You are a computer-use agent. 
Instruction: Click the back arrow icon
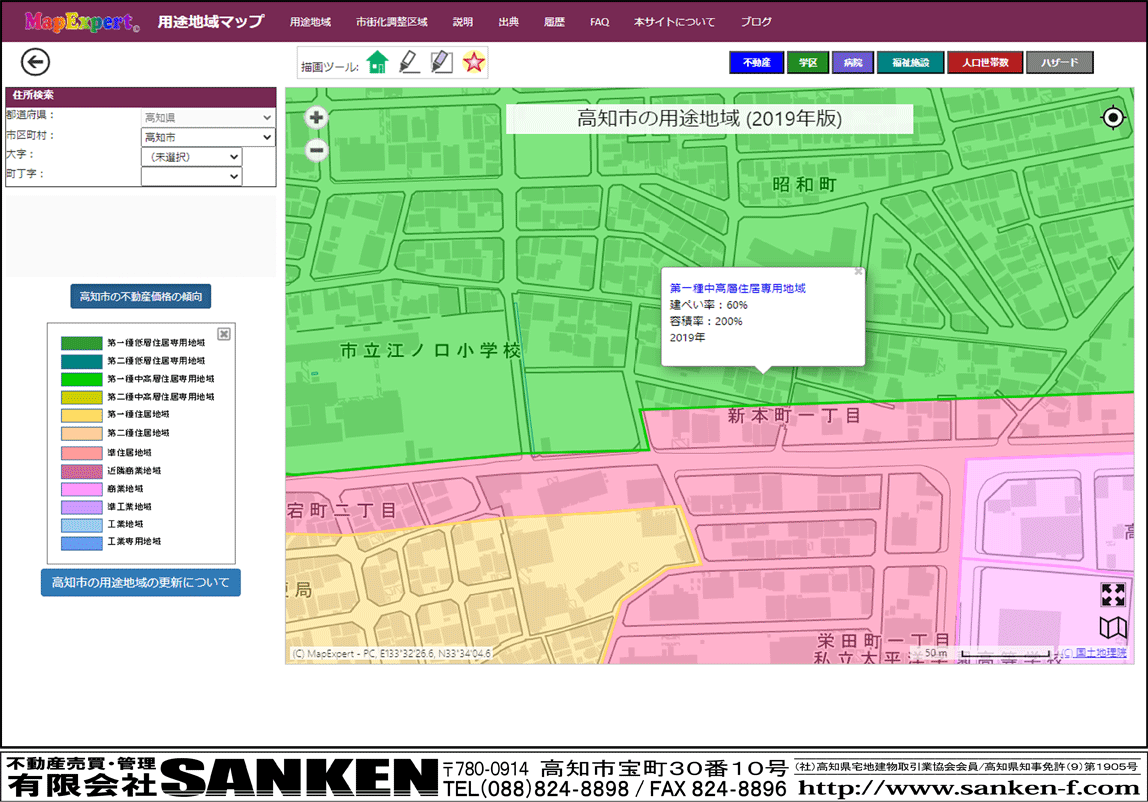35,63
